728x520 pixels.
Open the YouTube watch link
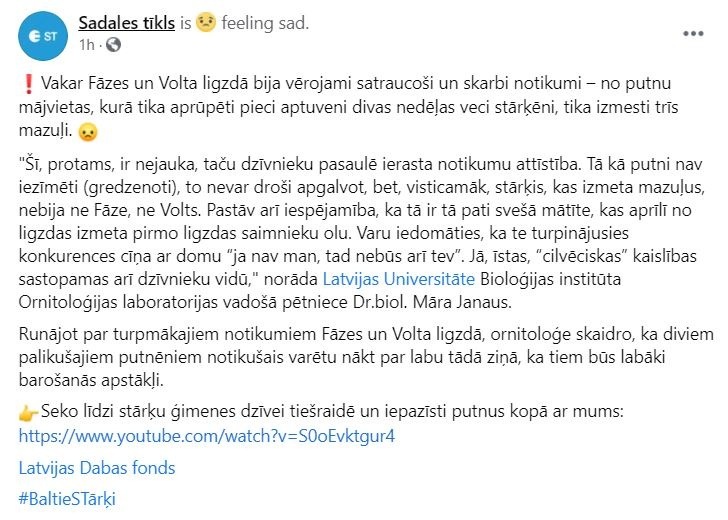tap(207, 436)
